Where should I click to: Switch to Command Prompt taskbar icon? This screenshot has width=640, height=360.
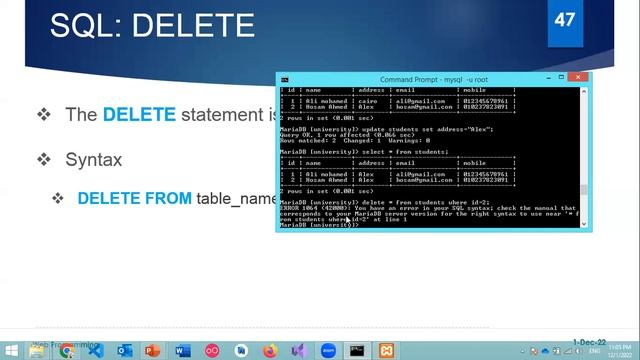(357, 351)
